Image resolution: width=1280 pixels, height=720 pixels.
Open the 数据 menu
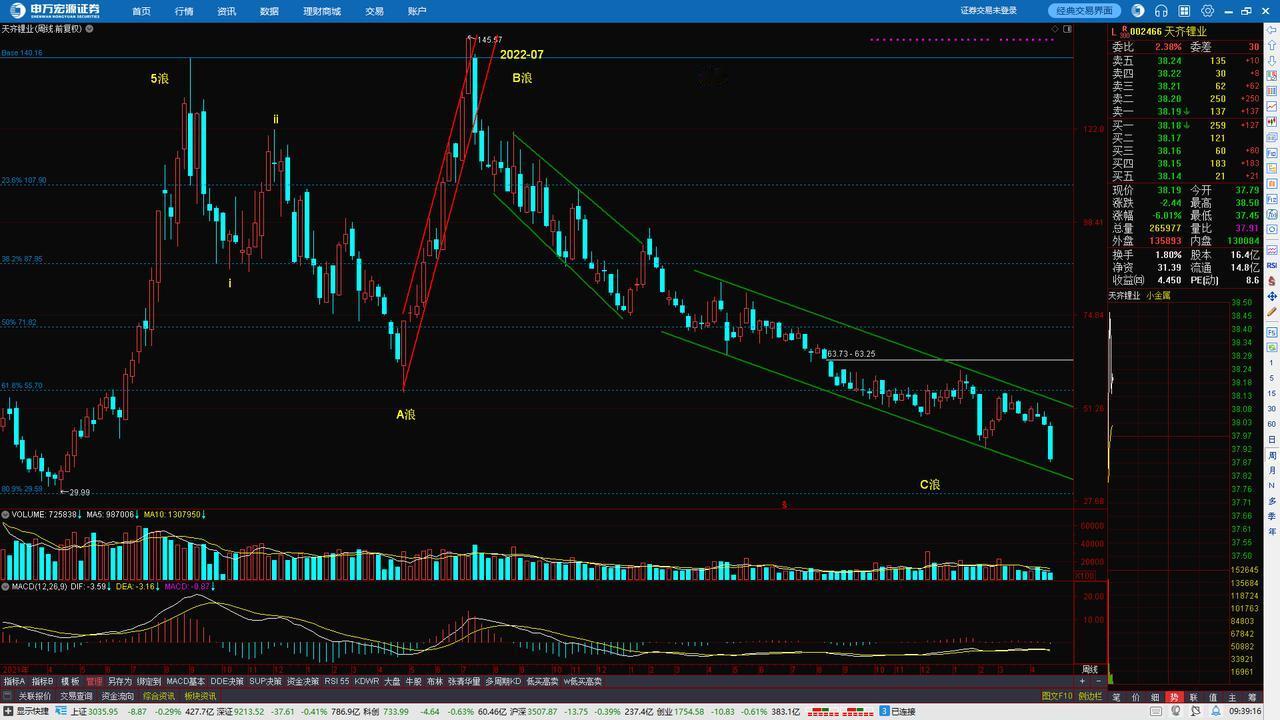tap(269, 11)
